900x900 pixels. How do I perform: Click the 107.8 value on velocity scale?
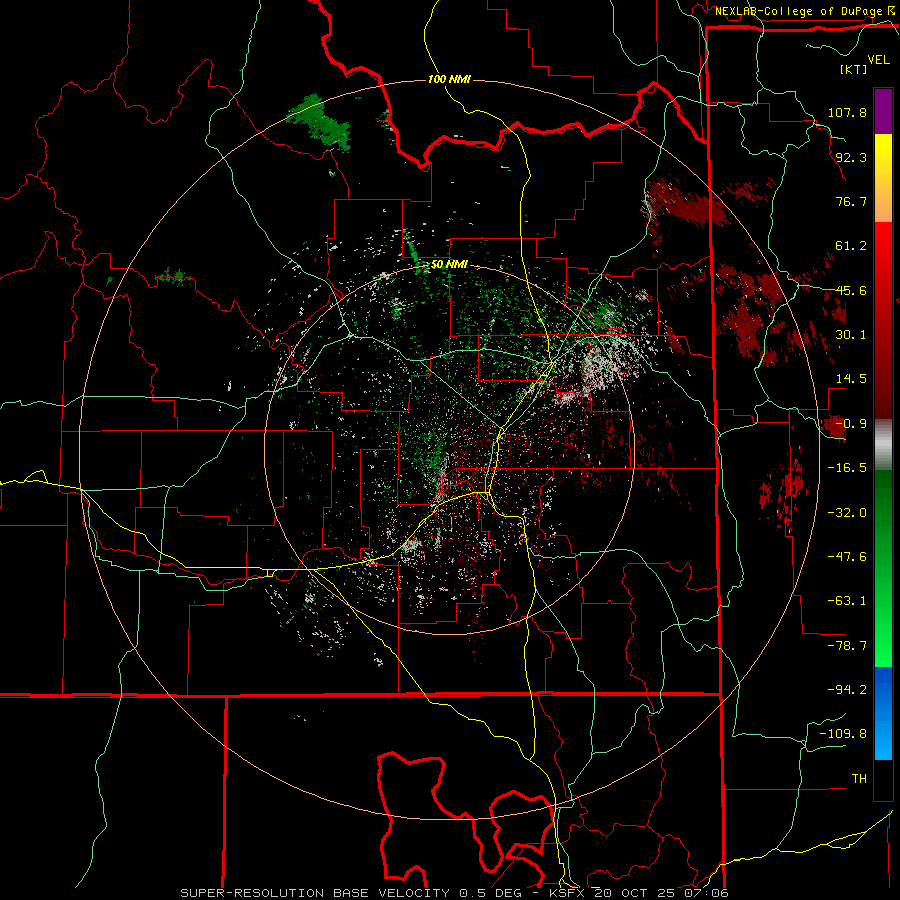click(x=847, y=112)
